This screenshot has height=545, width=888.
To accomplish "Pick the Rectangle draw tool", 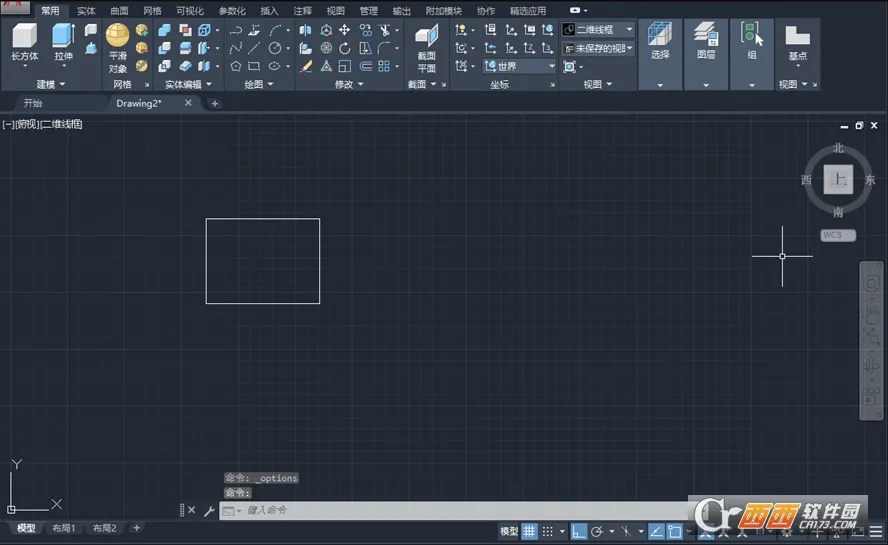I will point(254,66).
